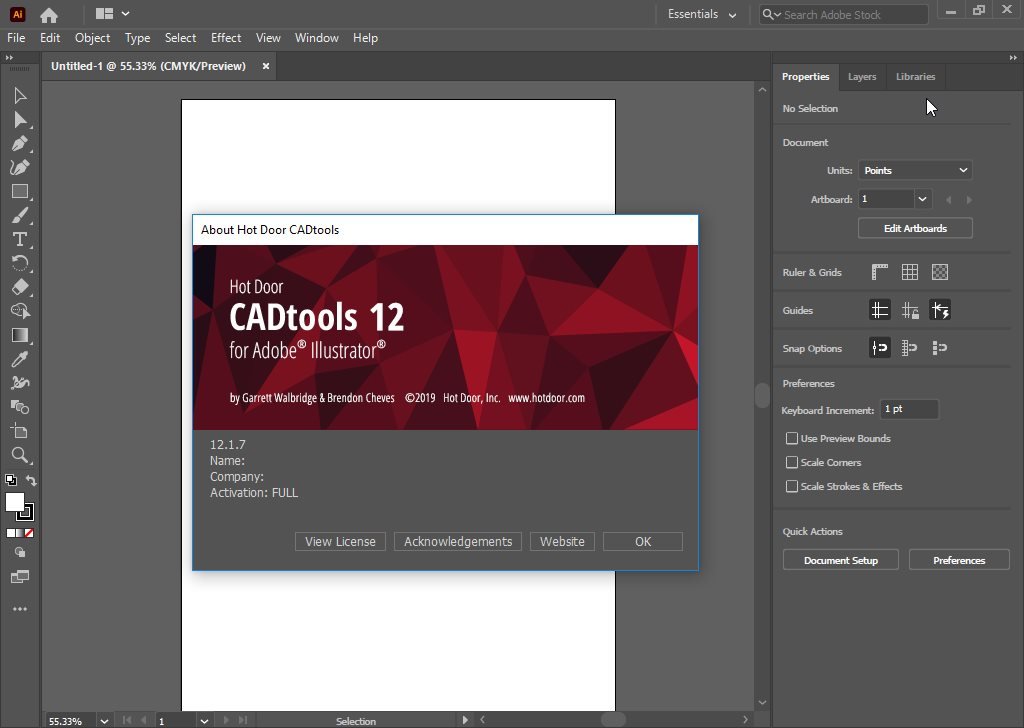1024x728 pixels.
Task: Open the Arrange Documents dropdown
Action: point(112,14)
